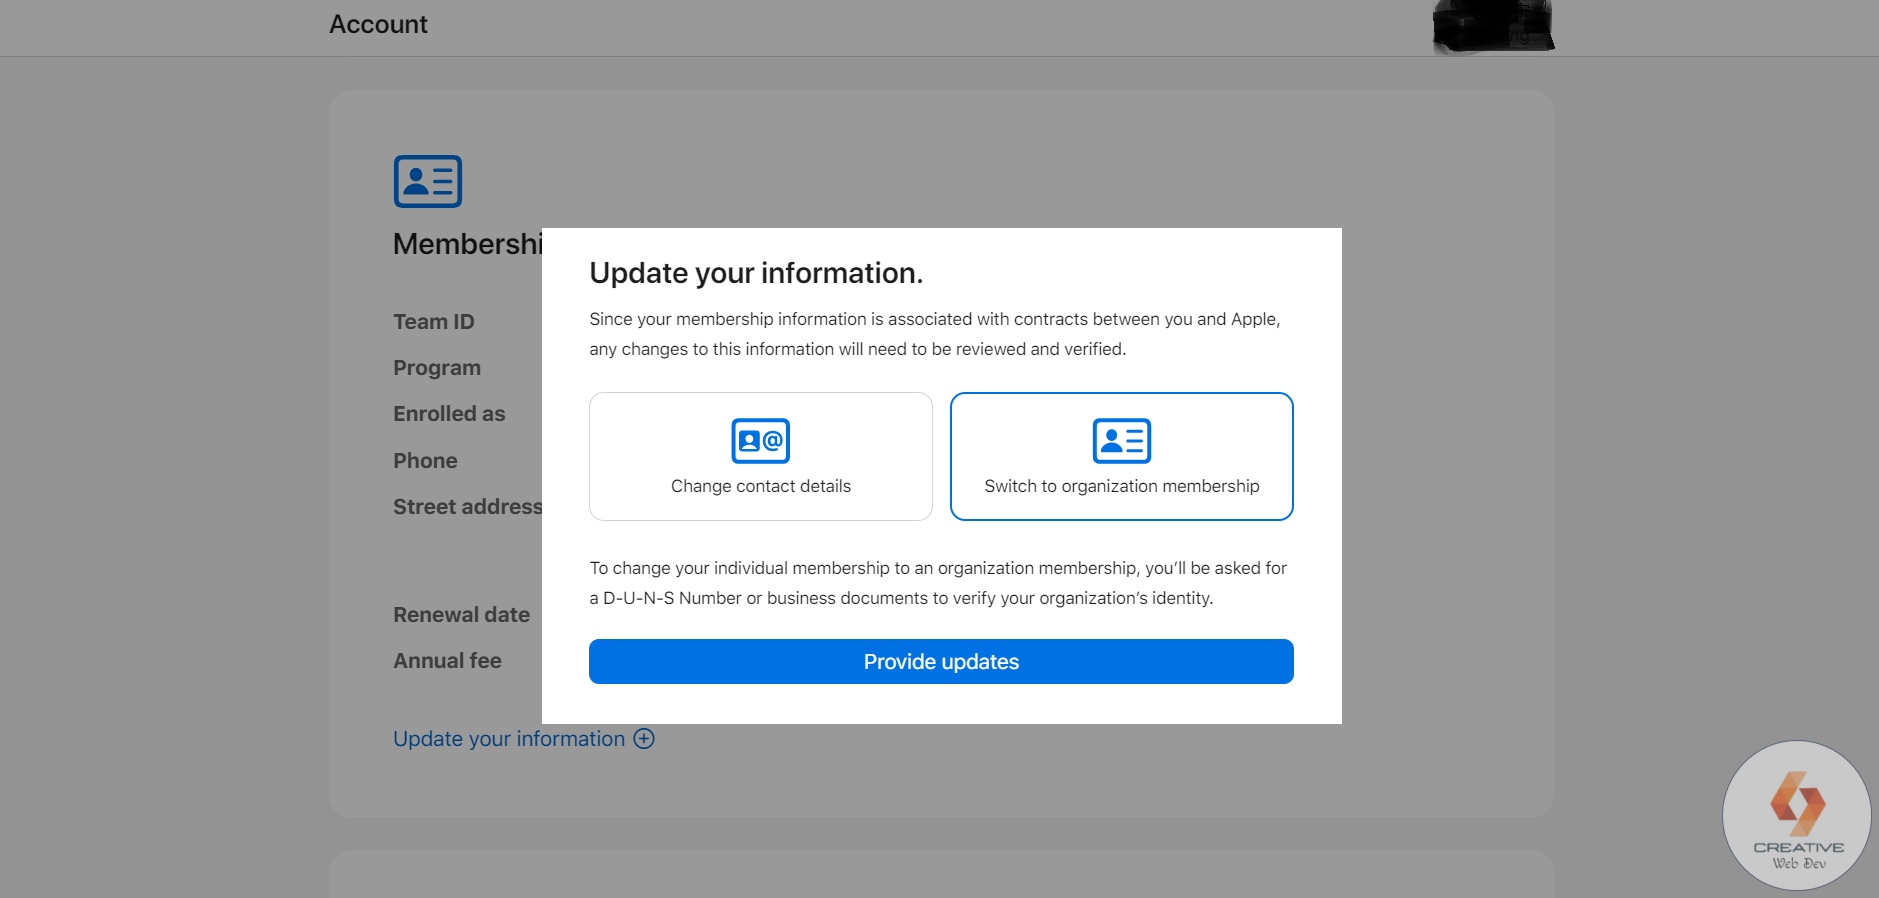The height and width of the screenshot is (898, 1879).
Task: Click the Account page heading
Action: coord(378,24)
